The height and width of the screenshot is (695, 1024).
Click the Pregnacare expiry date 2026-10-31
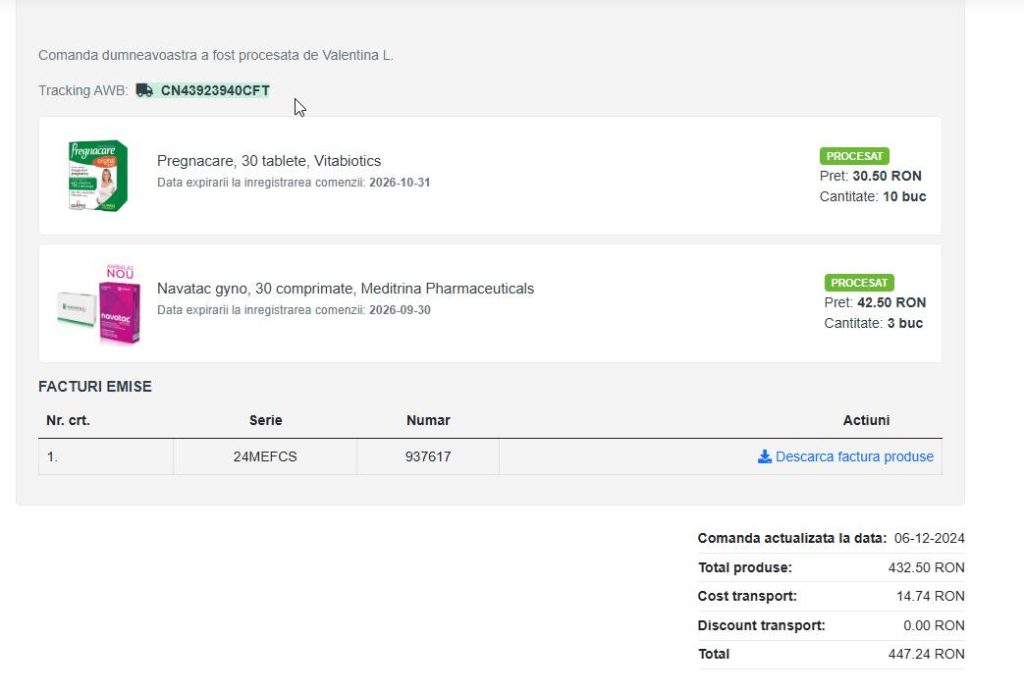tap(399, 182)
